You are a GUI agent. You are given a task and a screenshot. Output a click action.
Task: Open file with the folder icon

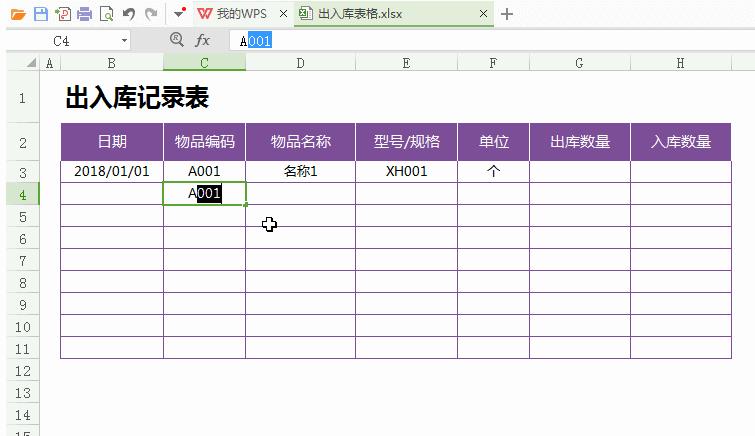(x=18, y=14)
